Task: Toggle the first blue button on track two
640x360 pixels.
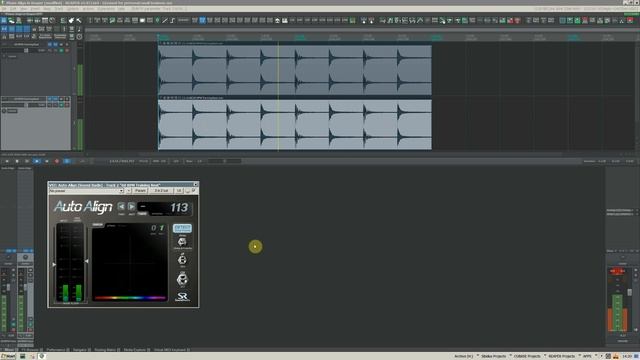Action: pos(50,99)
